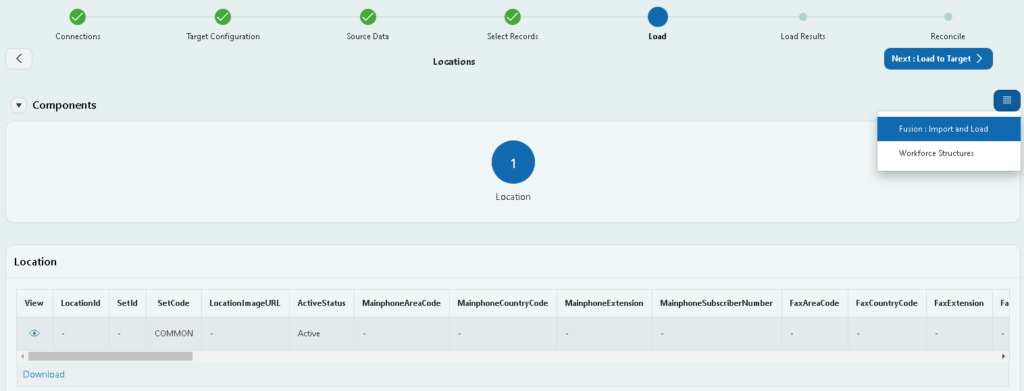This screenshot has height=391, width=1024.
Task: Click the scrollbar left arrow
Action: (23, 356)
